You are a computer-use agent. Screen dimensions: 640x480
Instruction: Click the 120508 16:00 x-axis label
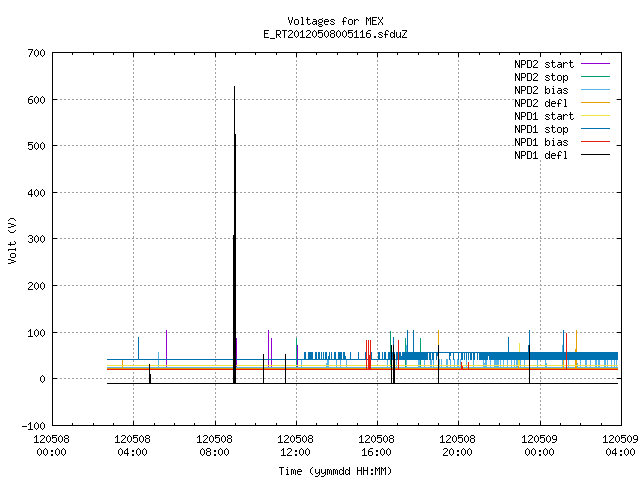376,446
